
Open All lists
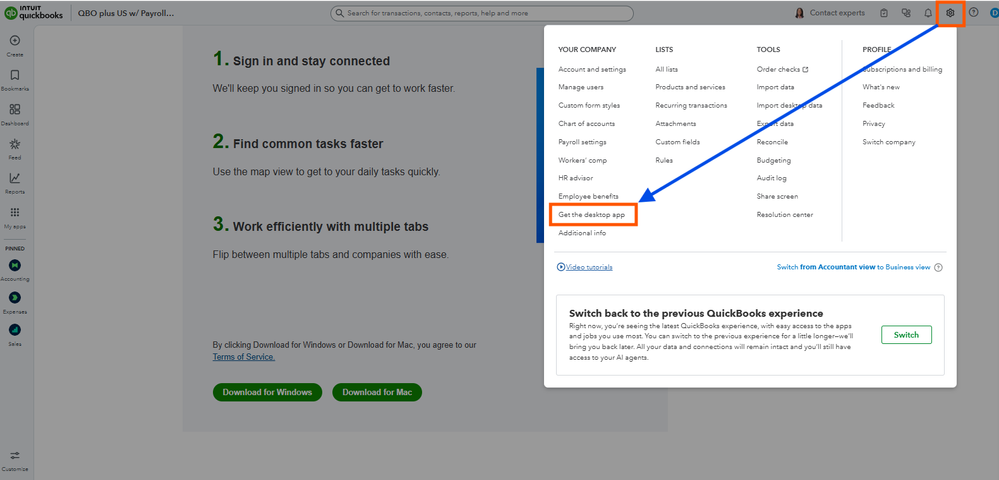(x=666, y=69)
